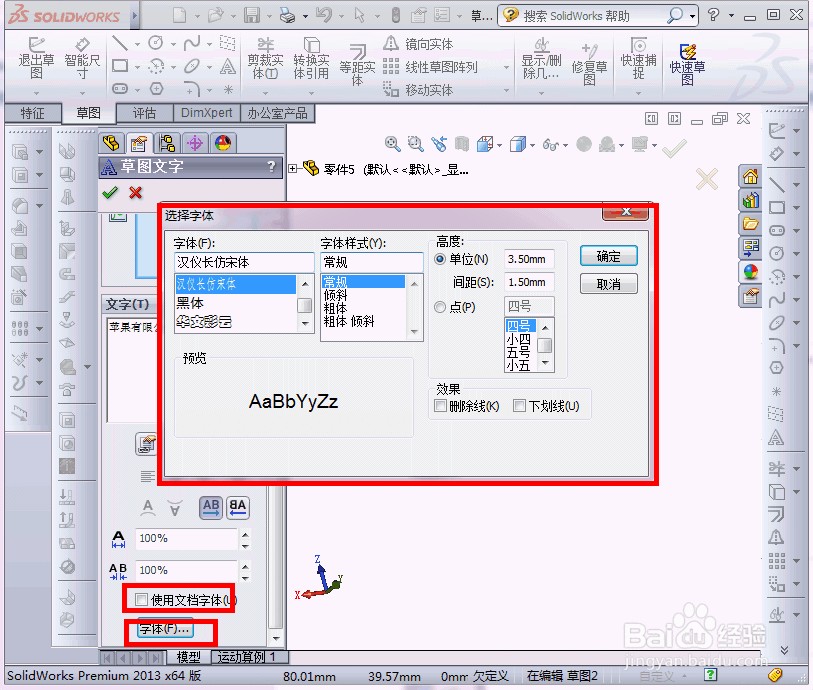Switch to Office Products (办公室产品) tab

[277, 112]
